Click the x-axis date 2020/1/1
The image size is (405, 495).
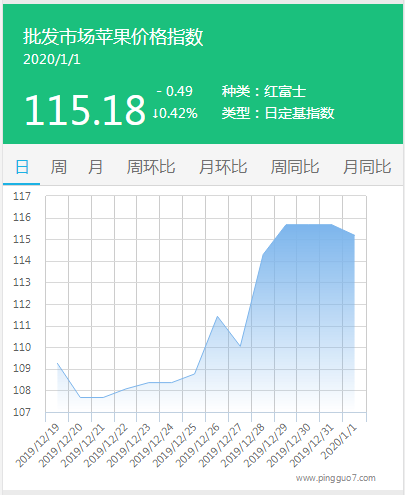[x=339, y=442]
